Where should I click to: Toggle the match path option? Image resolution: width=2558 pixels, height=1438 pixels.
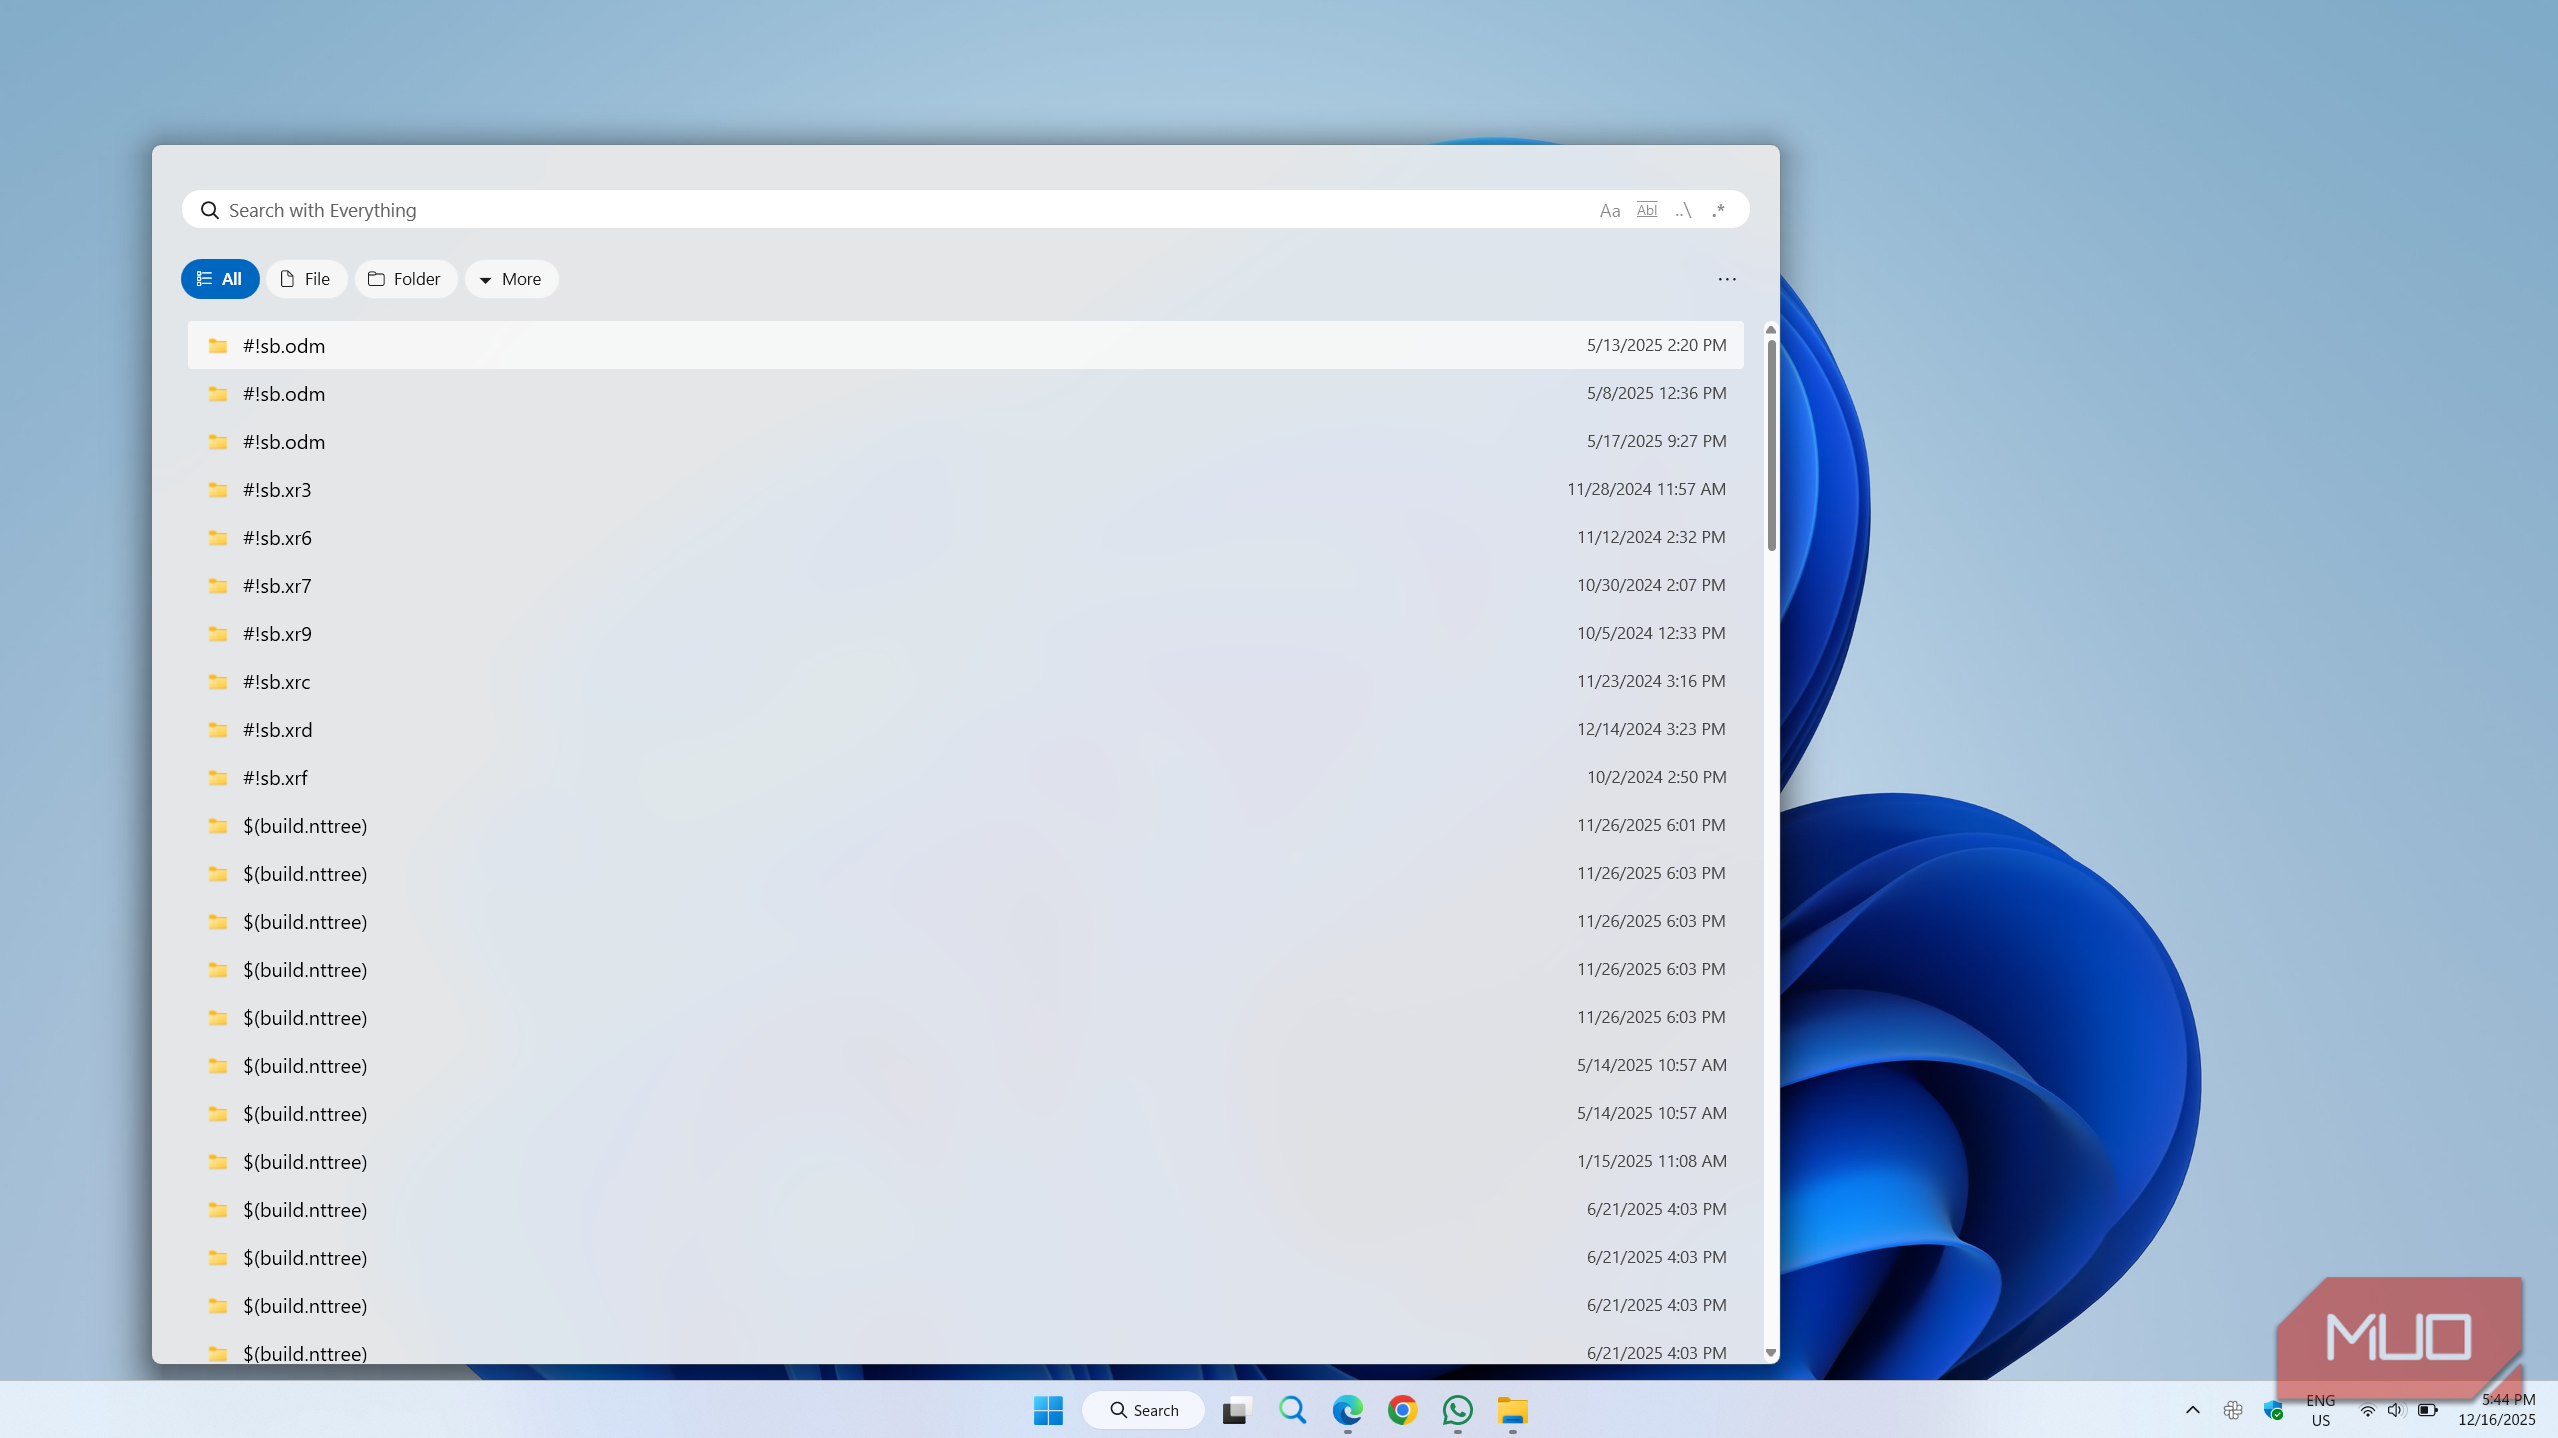(1683, 210)
